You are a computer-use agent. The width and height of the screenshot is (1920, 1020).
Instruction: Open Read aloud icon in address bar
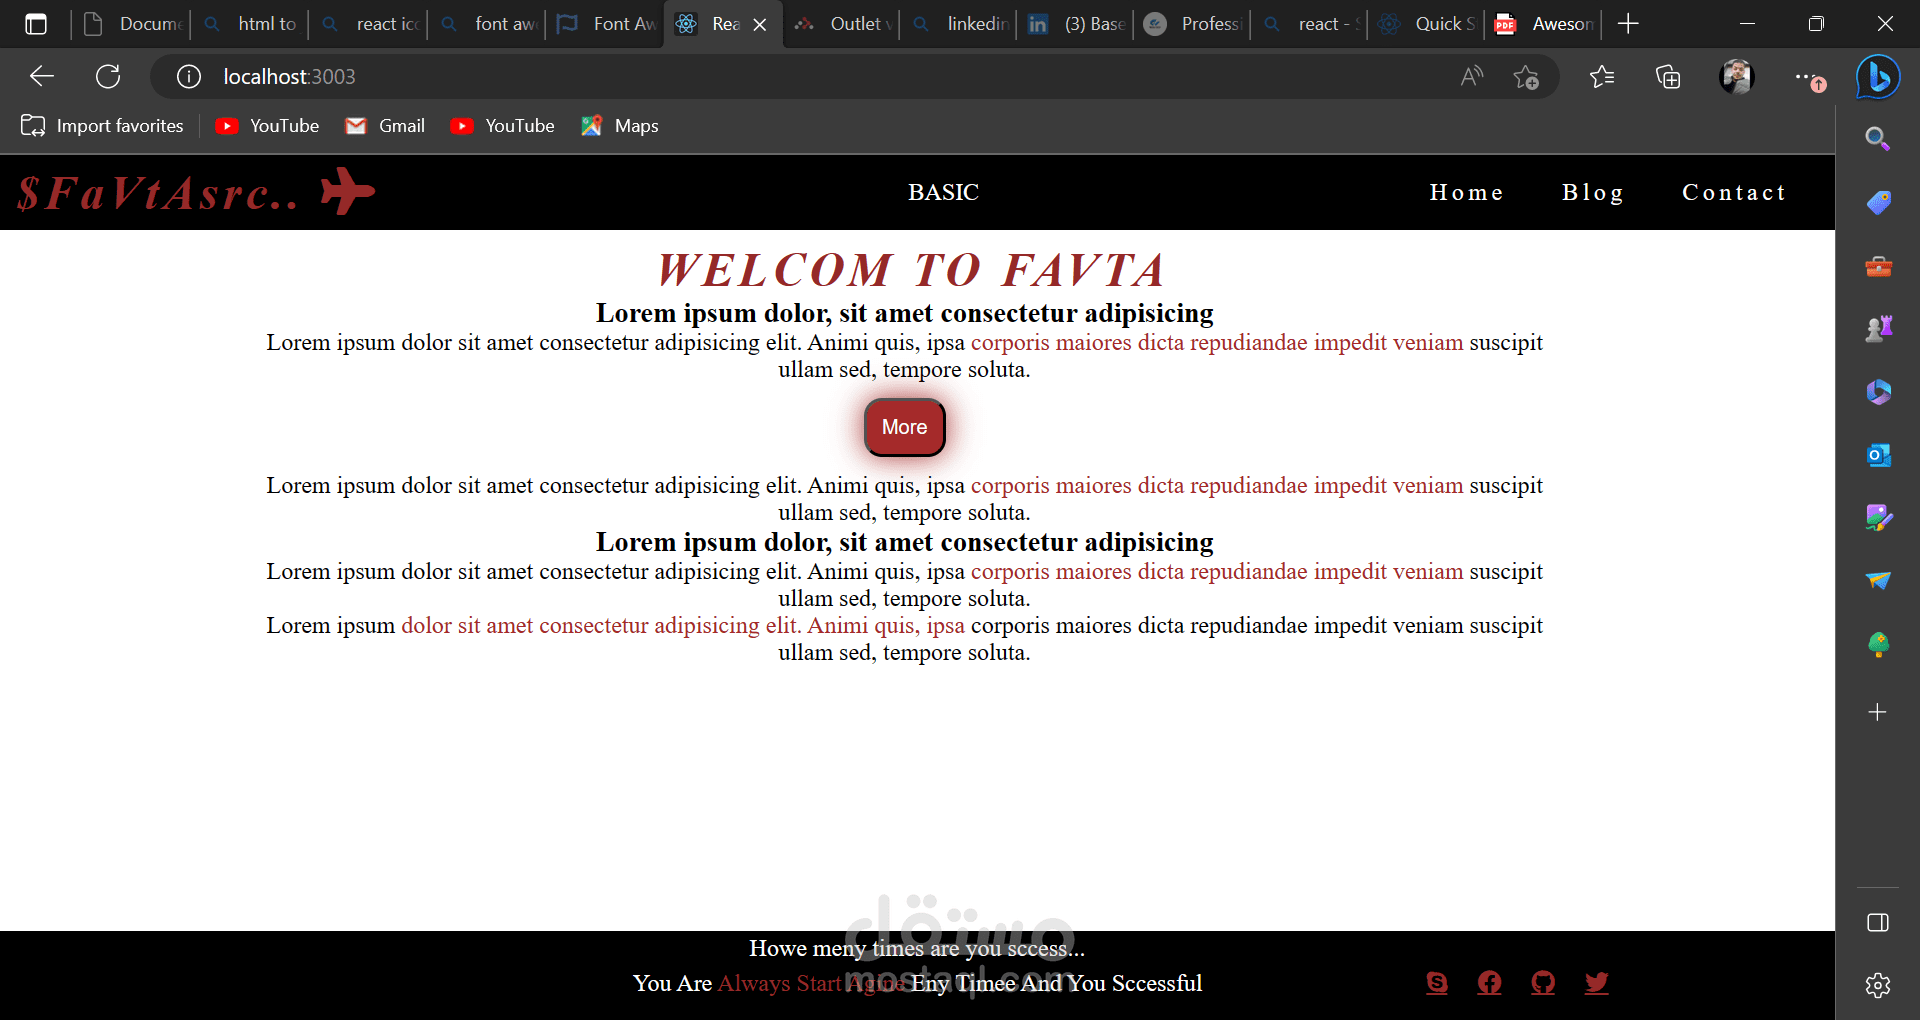click(x=1472, y=76)
